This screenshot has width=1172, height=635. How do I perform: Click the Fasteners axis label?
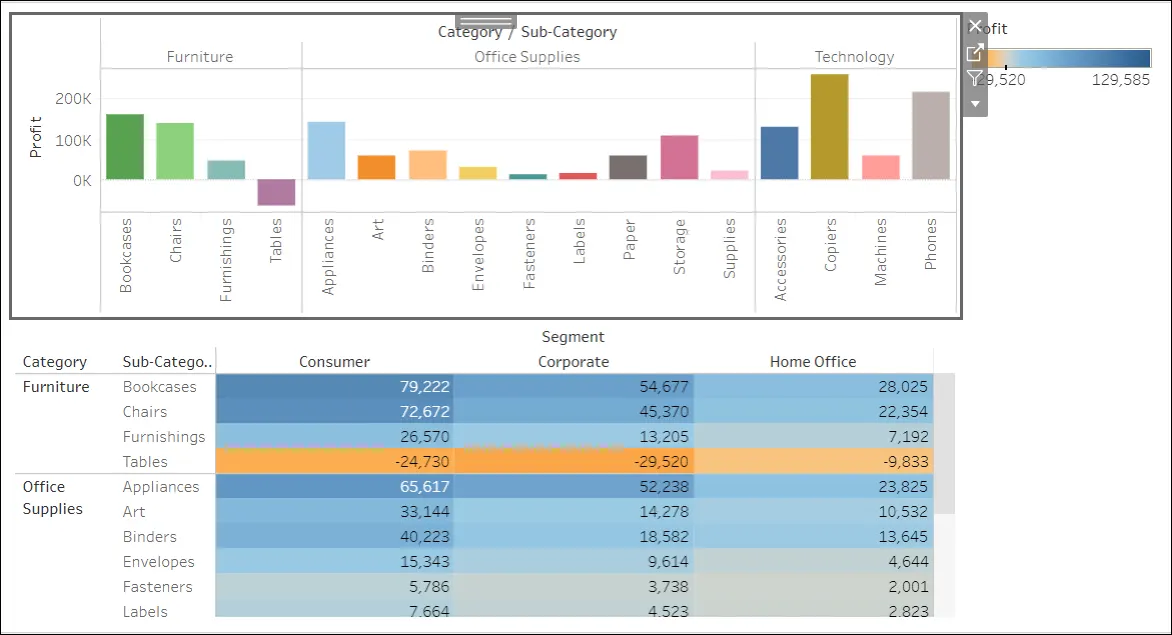529,254
